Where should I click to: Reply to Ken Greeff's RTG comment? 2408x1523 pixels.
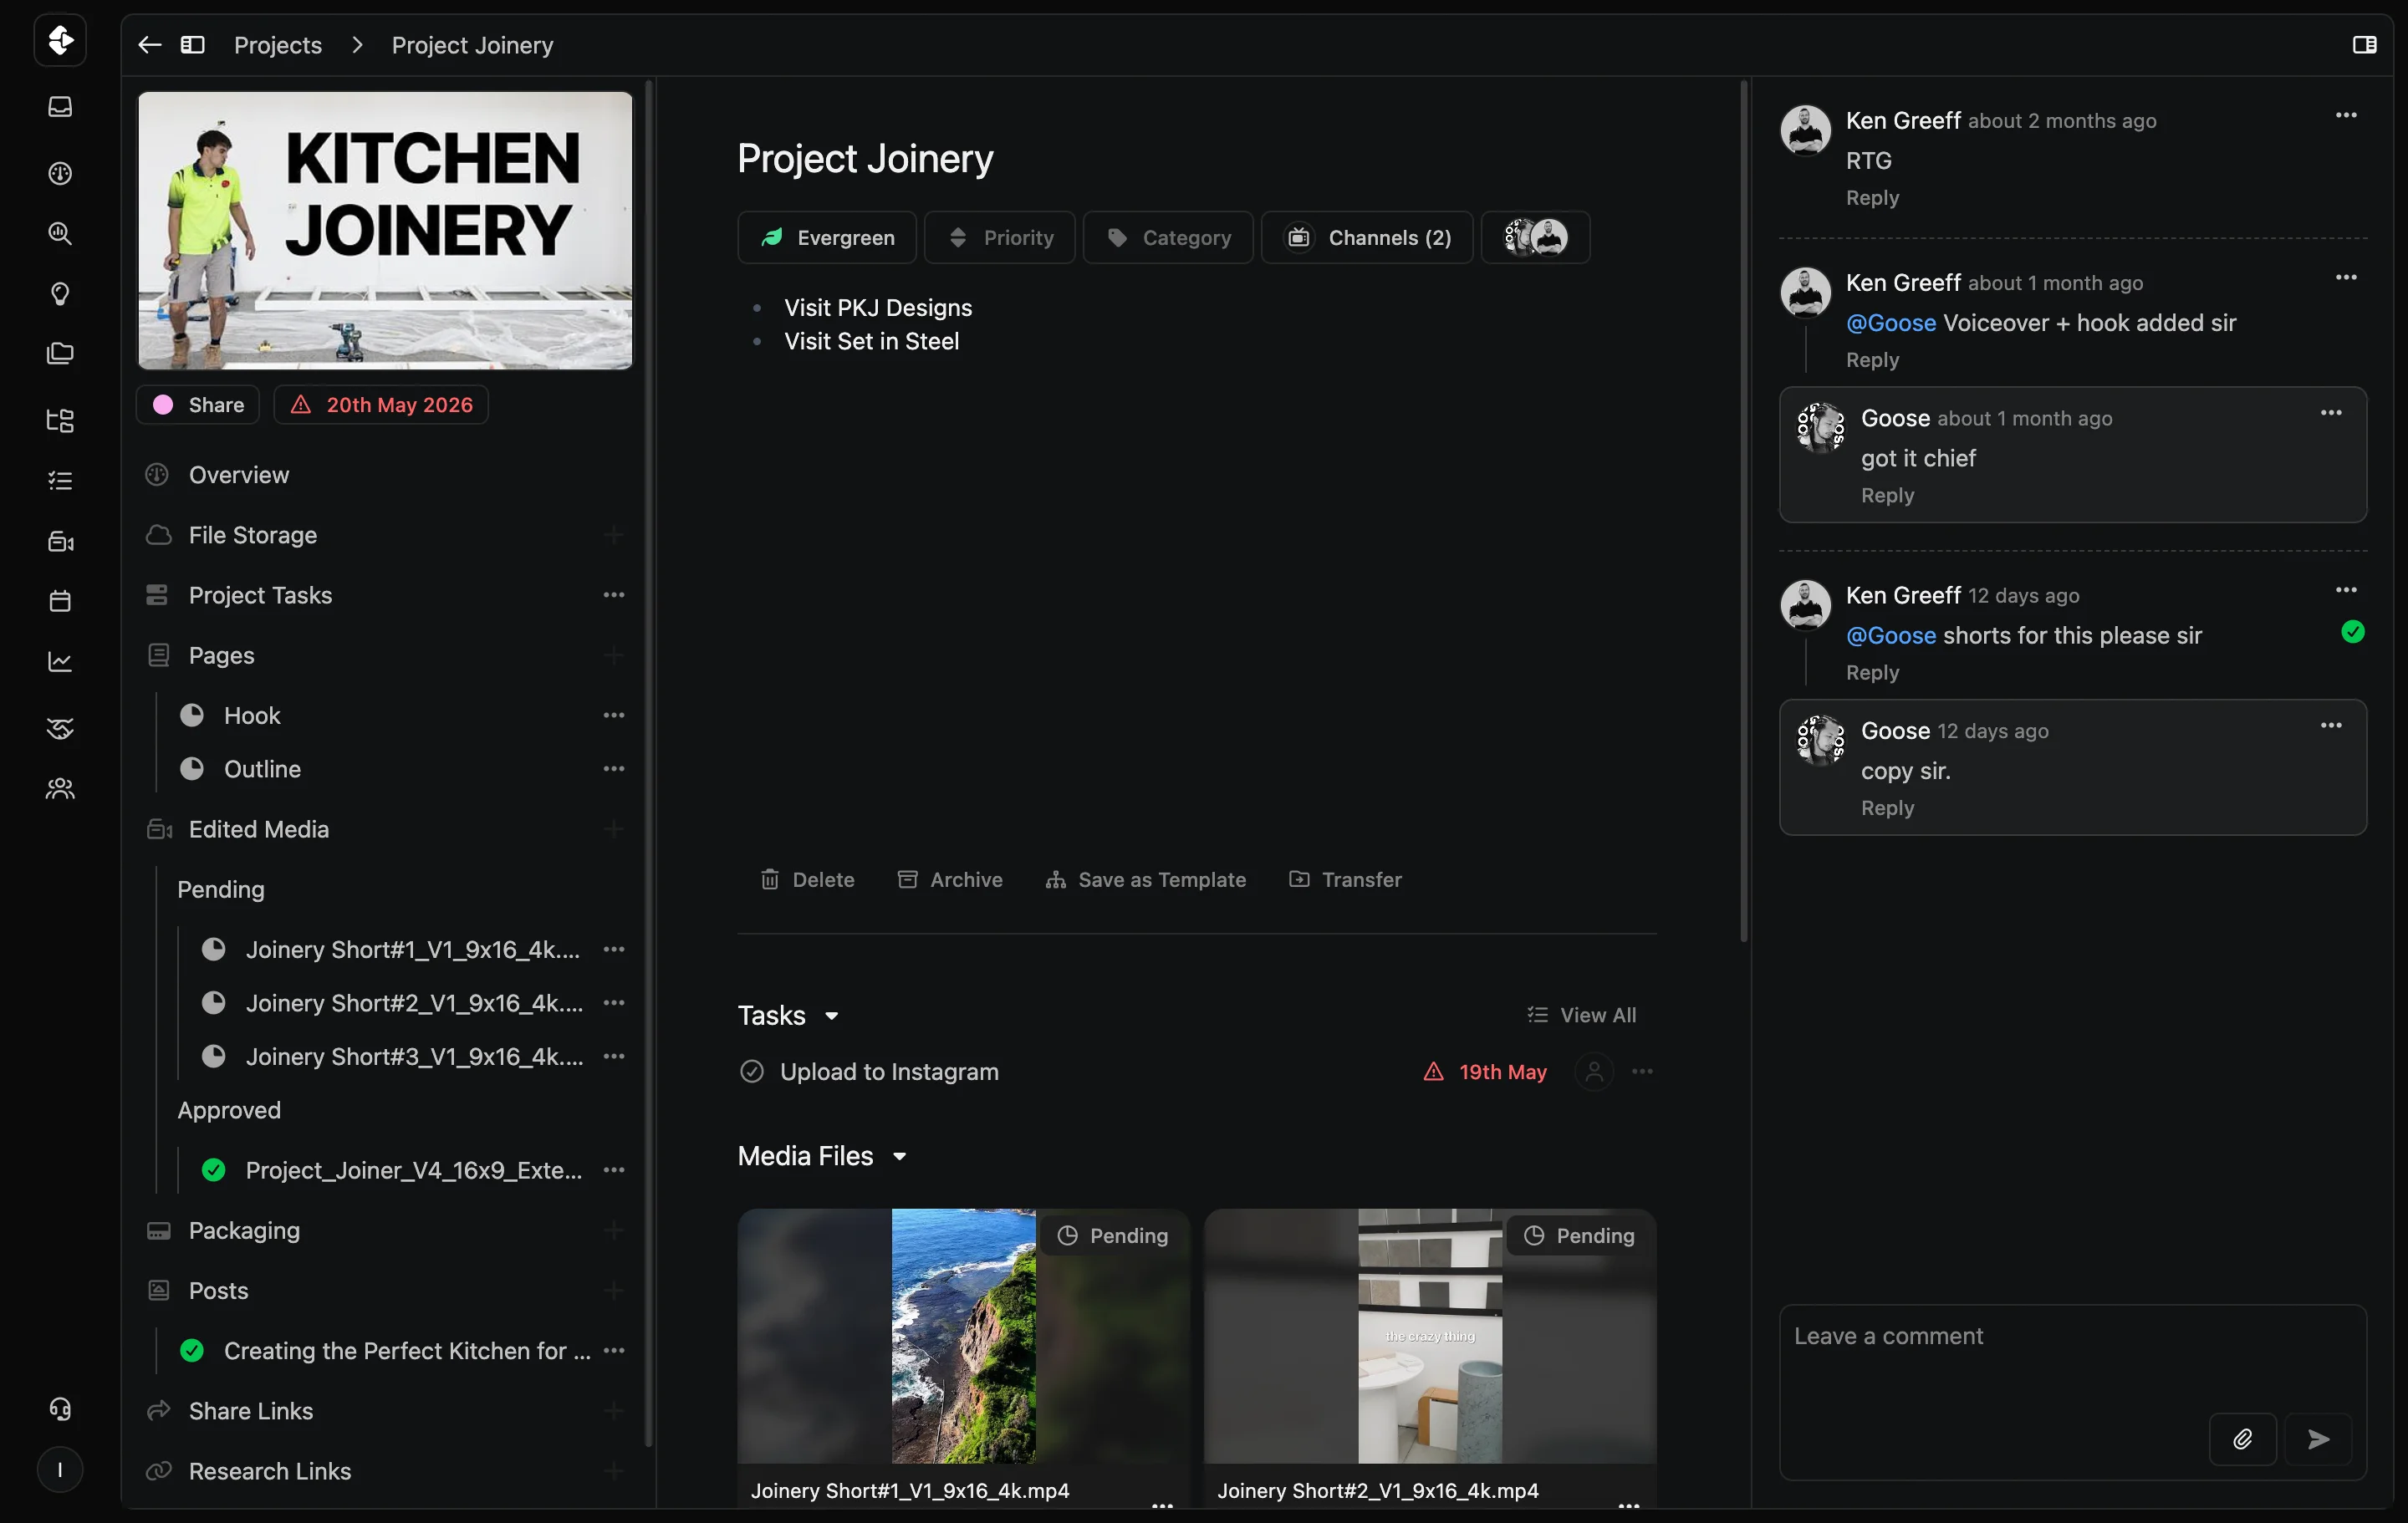pyautogui.click(x=1872, y=198)
